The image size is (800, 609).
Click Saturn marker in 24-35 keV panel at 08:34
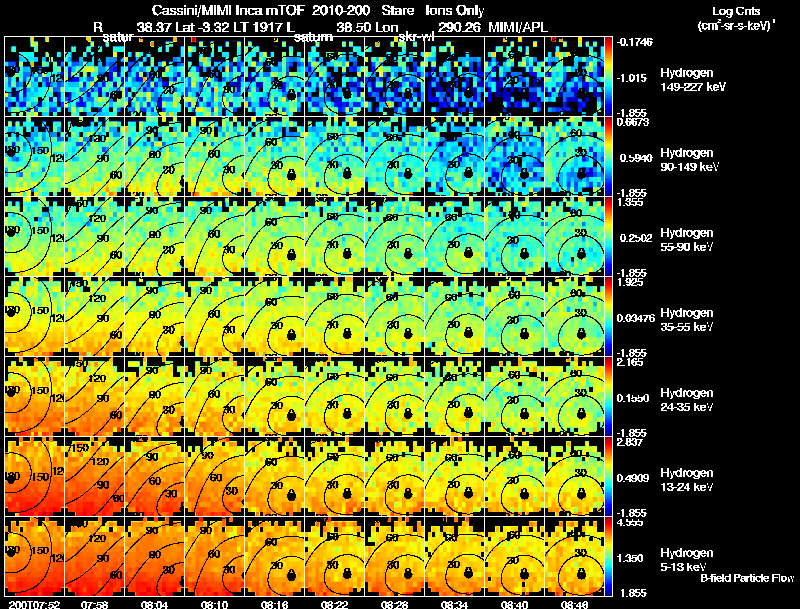468,414
